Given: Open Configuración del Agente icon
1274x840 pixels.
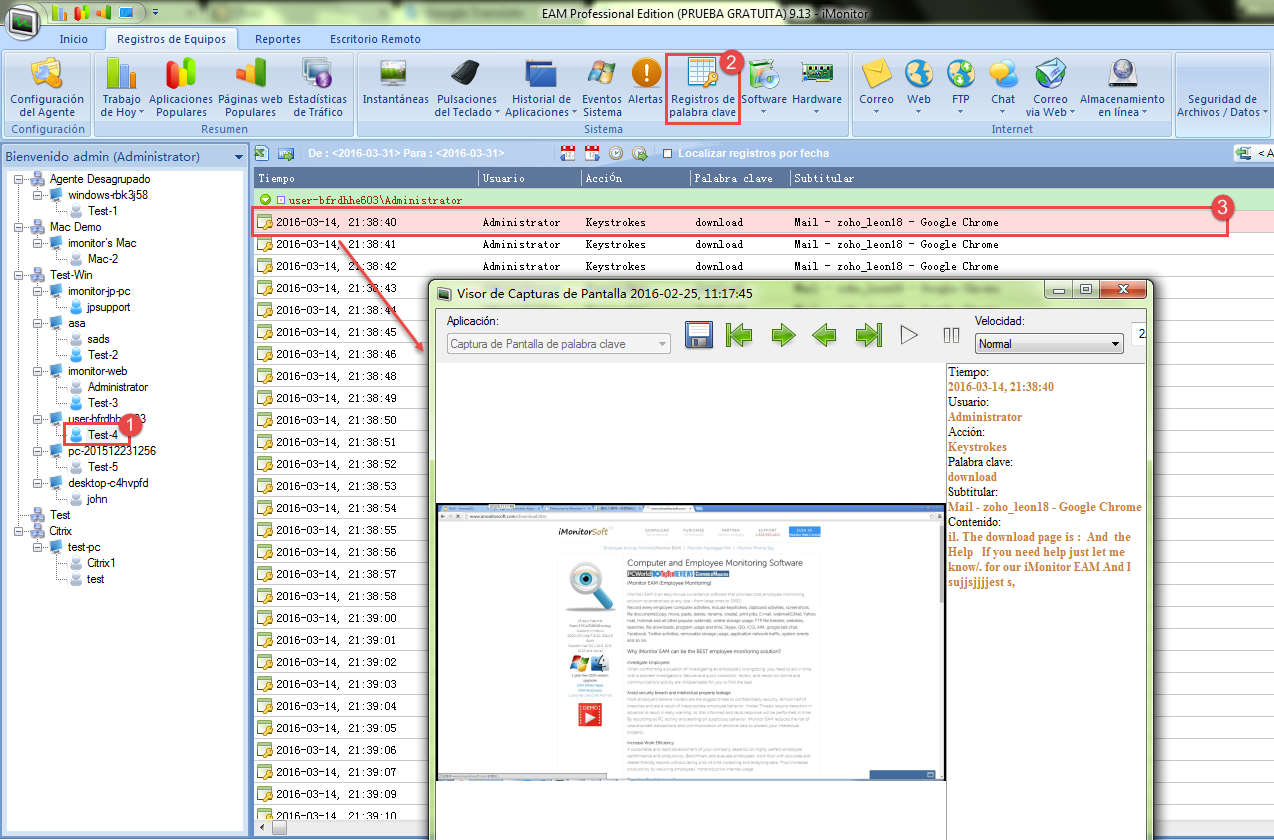Looking at the screenshot, I should coord(47,76).
